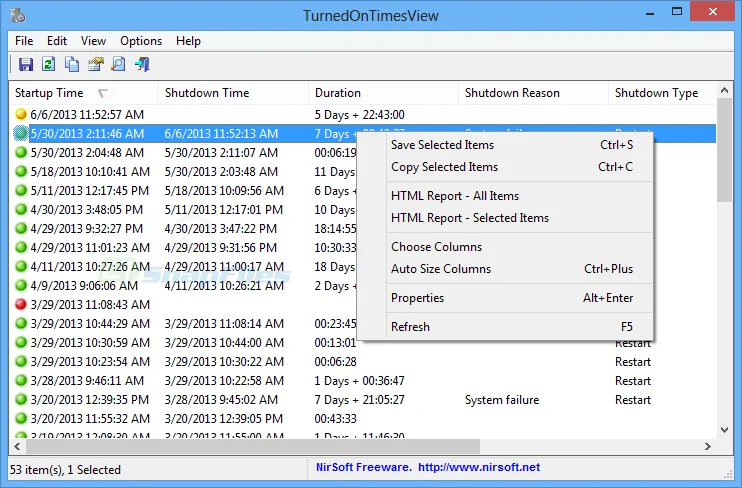Click the application icon in the title bar
Screen dimensions: 742x488
[19, 15]
